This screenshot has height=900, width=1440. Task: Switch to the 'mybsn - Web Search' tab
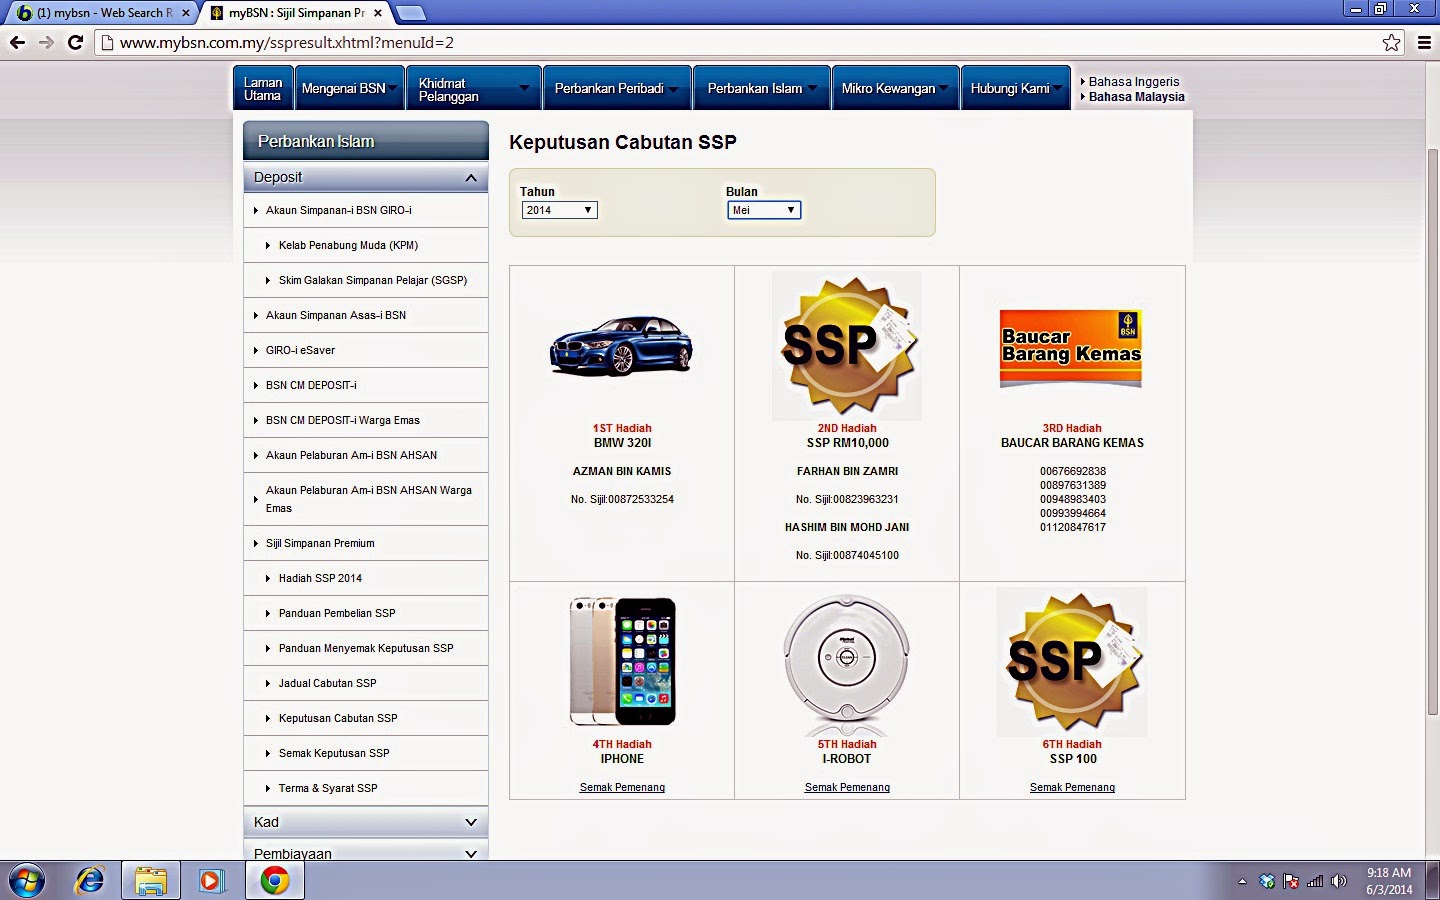click(x=100, y=13)
